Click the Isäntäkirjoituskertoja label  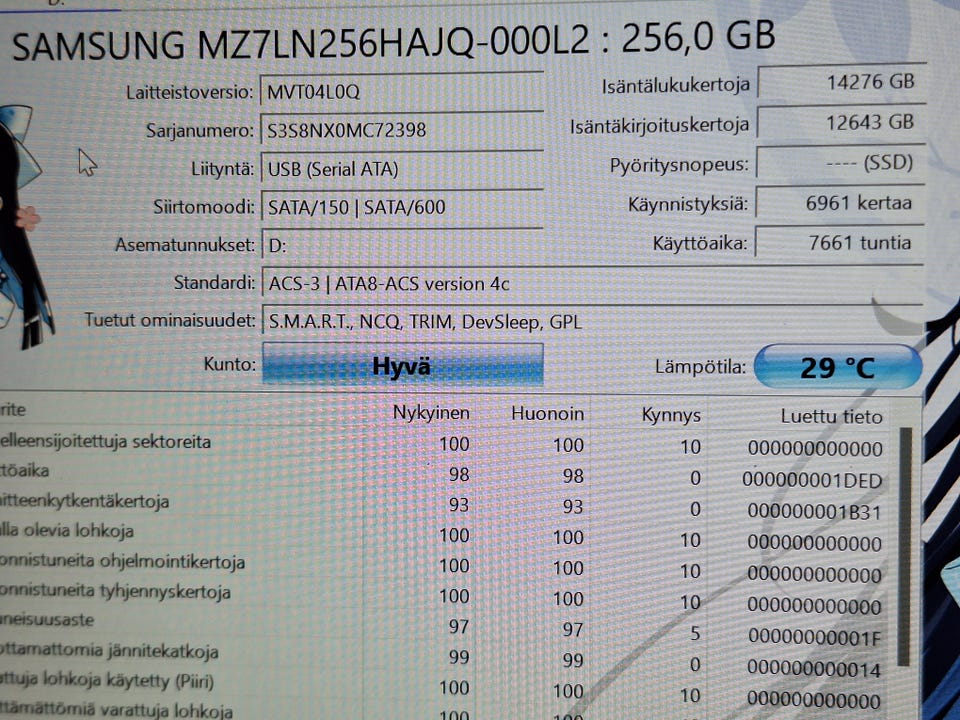point(659,126)
